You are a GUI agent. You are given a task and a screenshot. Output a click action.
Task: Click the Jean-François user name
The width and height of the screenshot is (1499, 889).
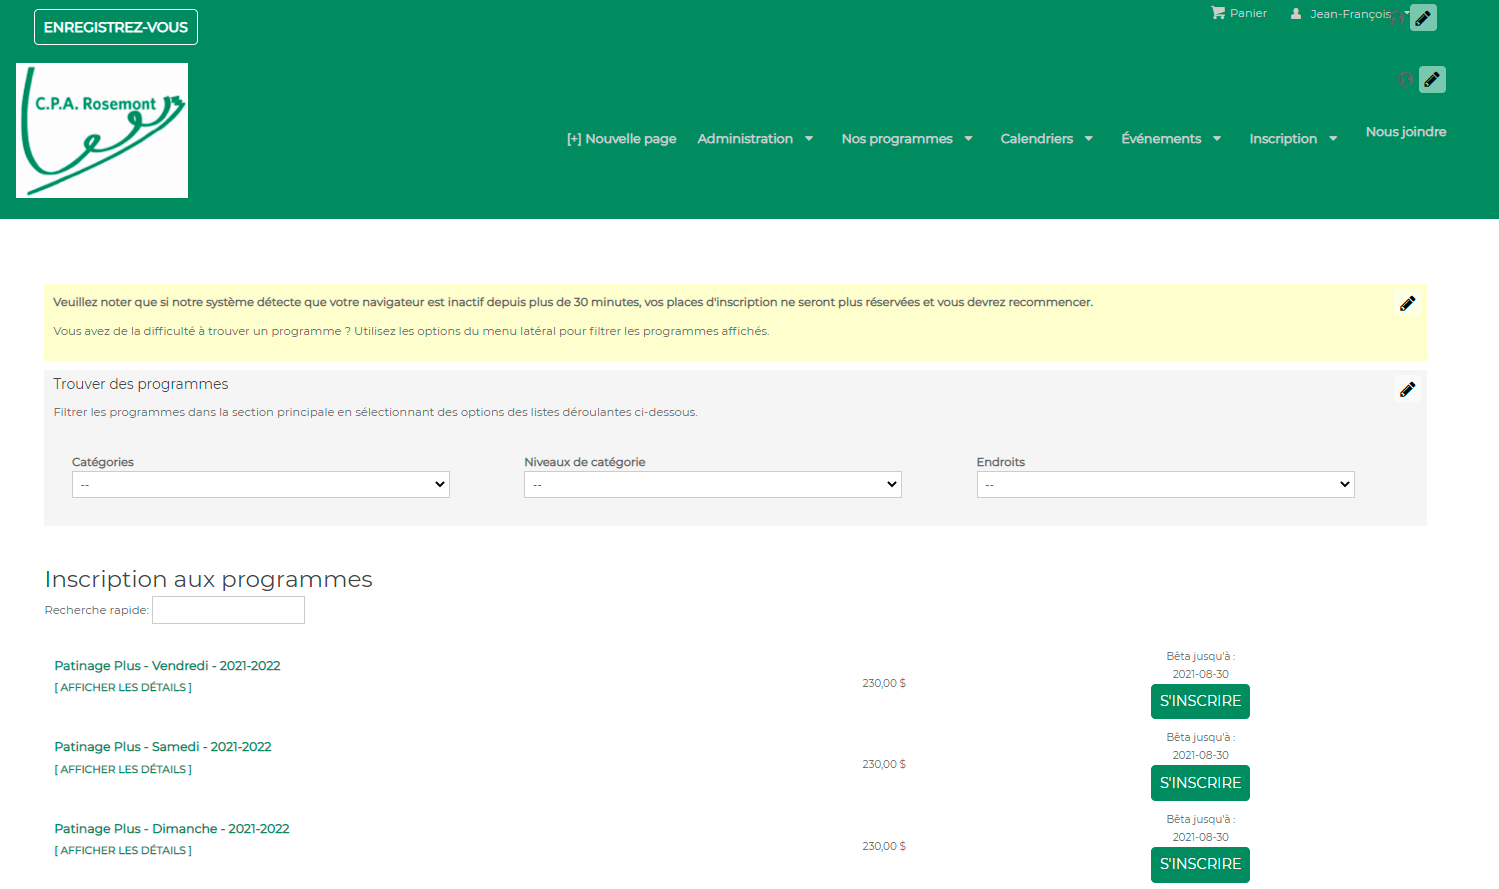pos(1350,14)
